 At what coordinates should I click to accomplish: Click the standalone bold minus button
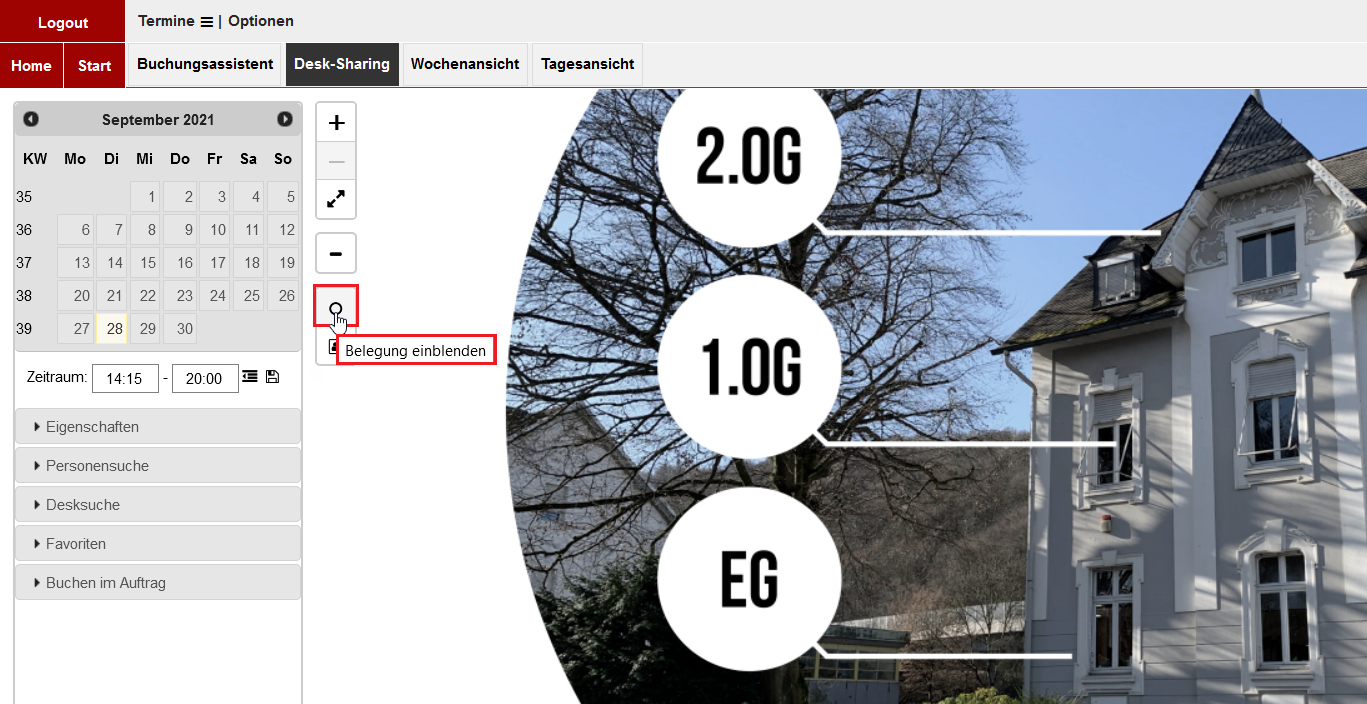point(336,253)
